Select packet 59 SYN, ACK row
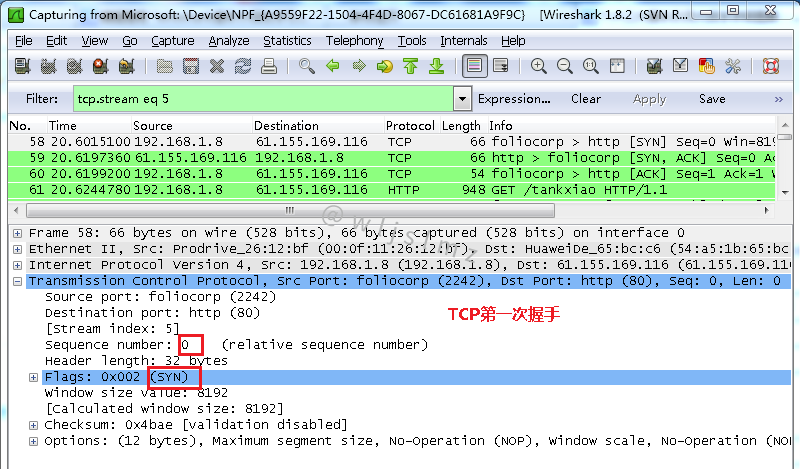Screen dimensions: 800x469 click(392, 158)
